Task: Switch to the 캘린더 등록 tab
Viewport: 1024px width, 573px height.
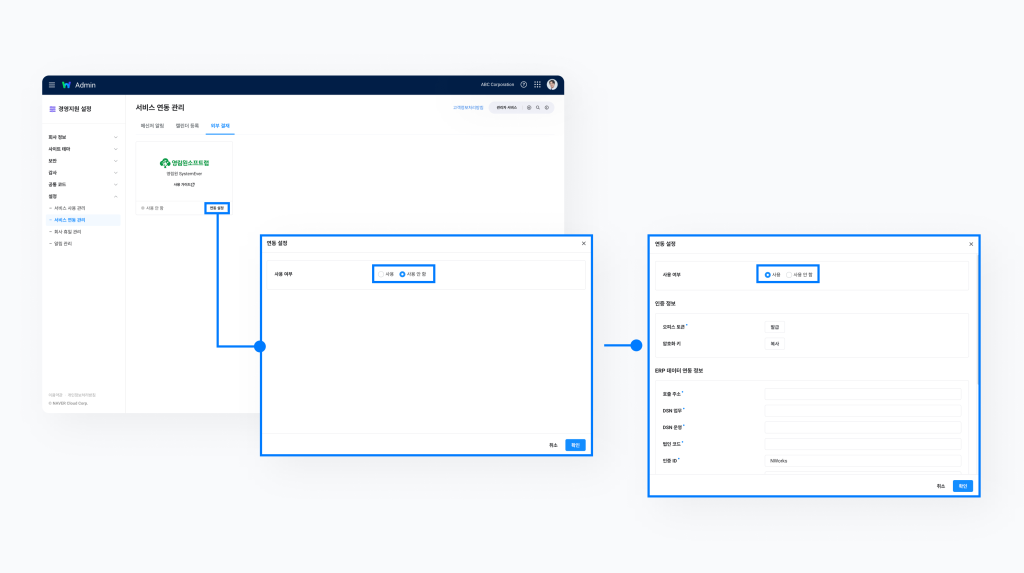Action: coord(187,126)
